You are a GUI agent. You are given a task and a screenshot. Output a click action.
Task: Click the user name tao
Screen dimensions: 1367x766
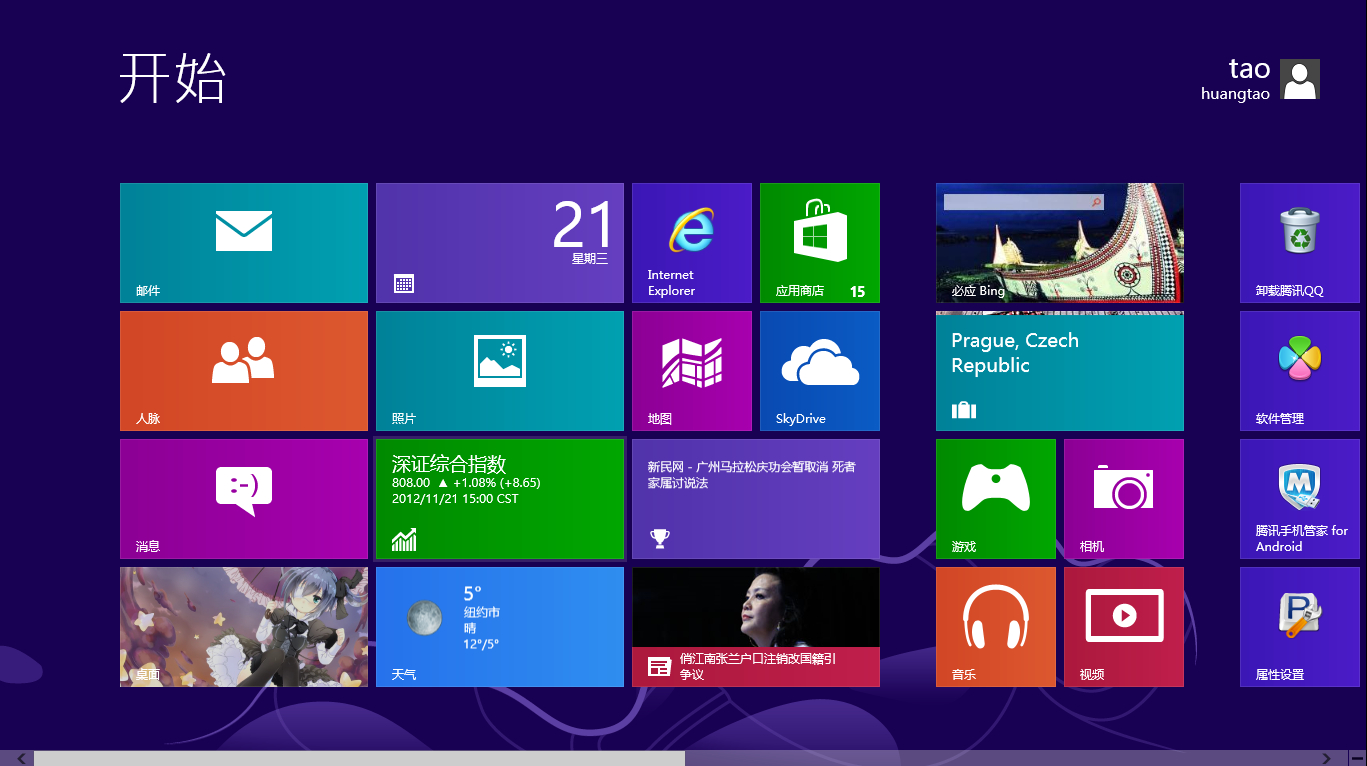coord(1249,68)
